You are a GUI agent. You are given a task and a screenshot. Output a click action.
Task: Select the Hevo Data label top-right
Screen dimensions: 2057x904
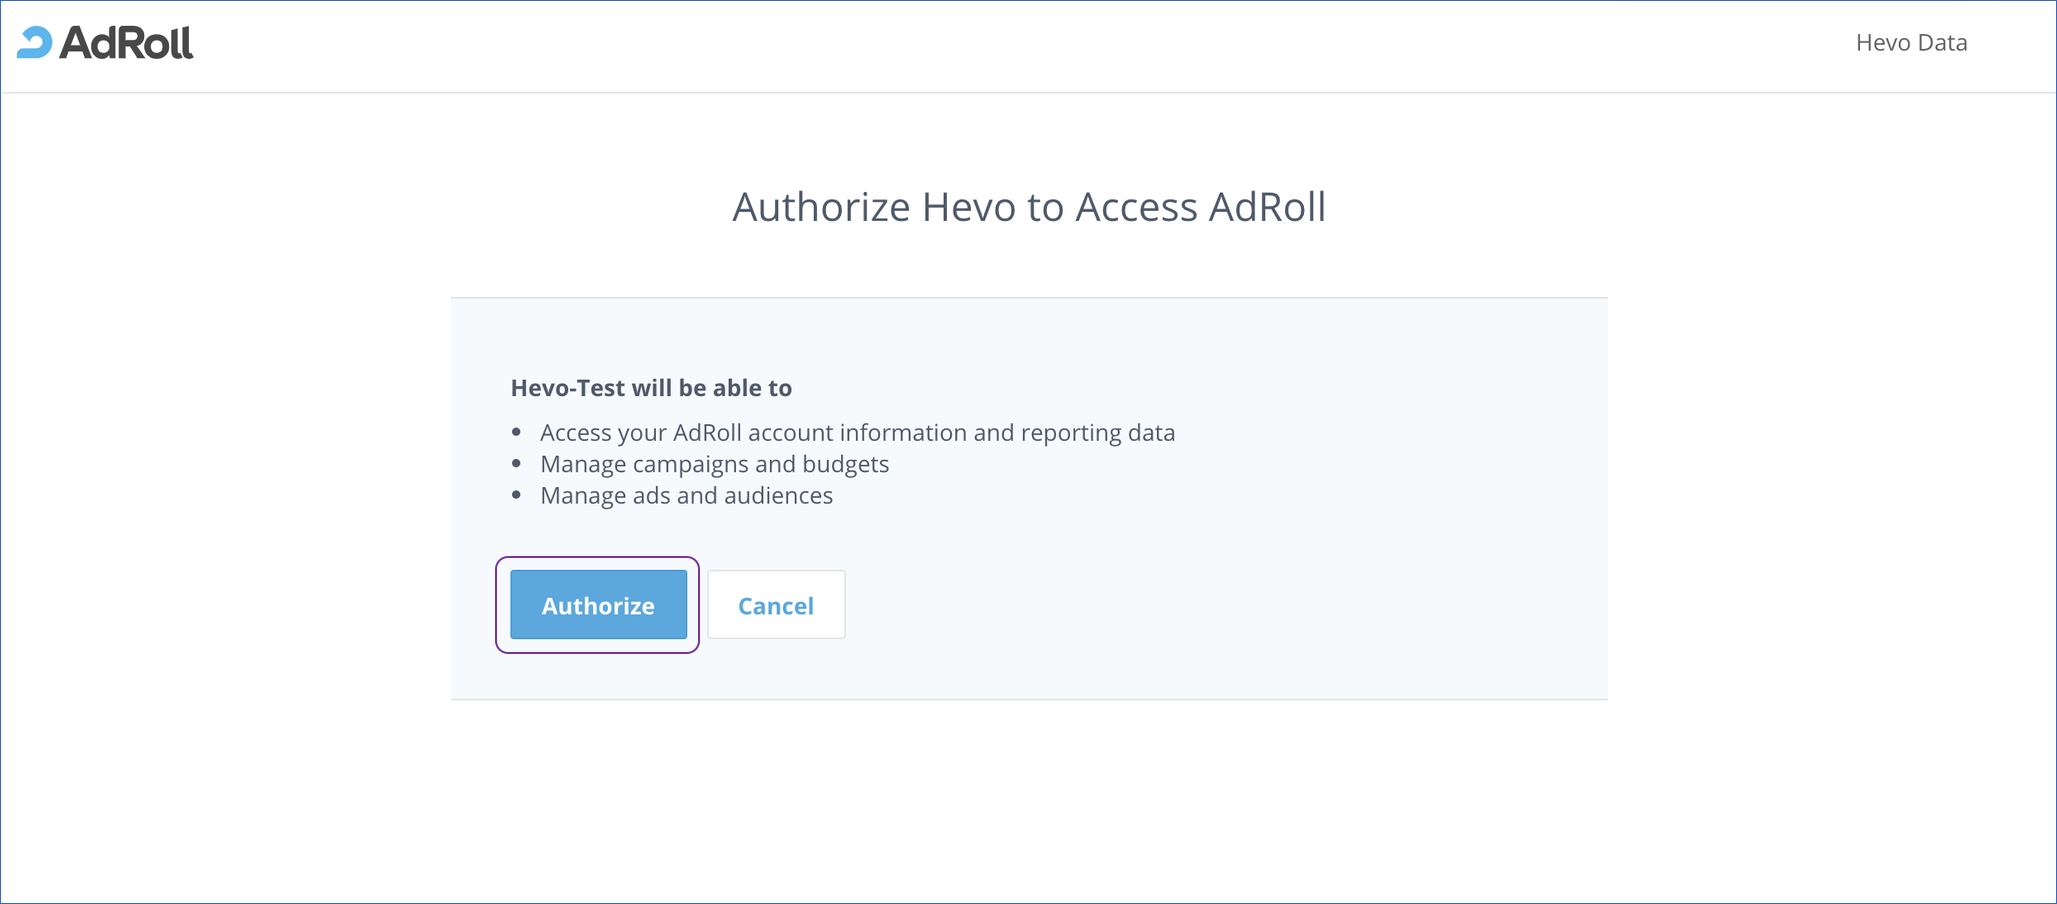tap(1909, 42)
